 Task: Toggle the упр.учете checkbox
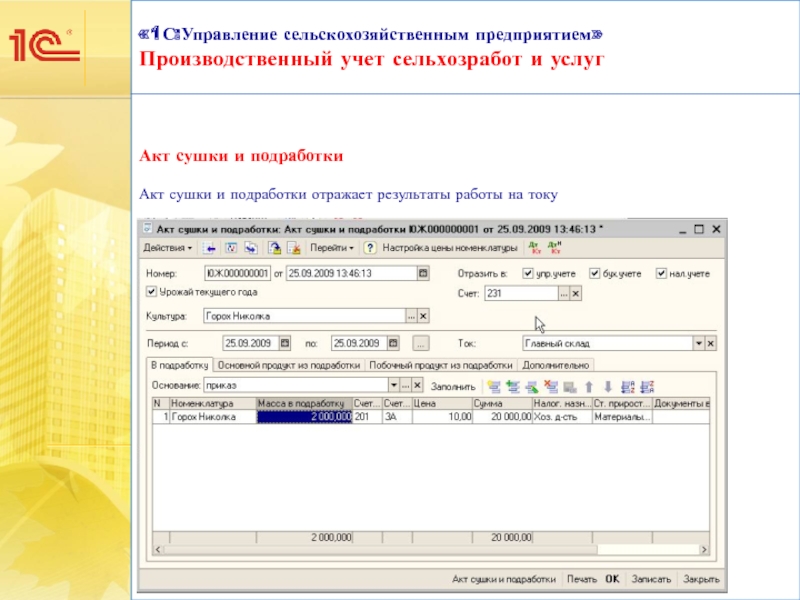[529, 273]
